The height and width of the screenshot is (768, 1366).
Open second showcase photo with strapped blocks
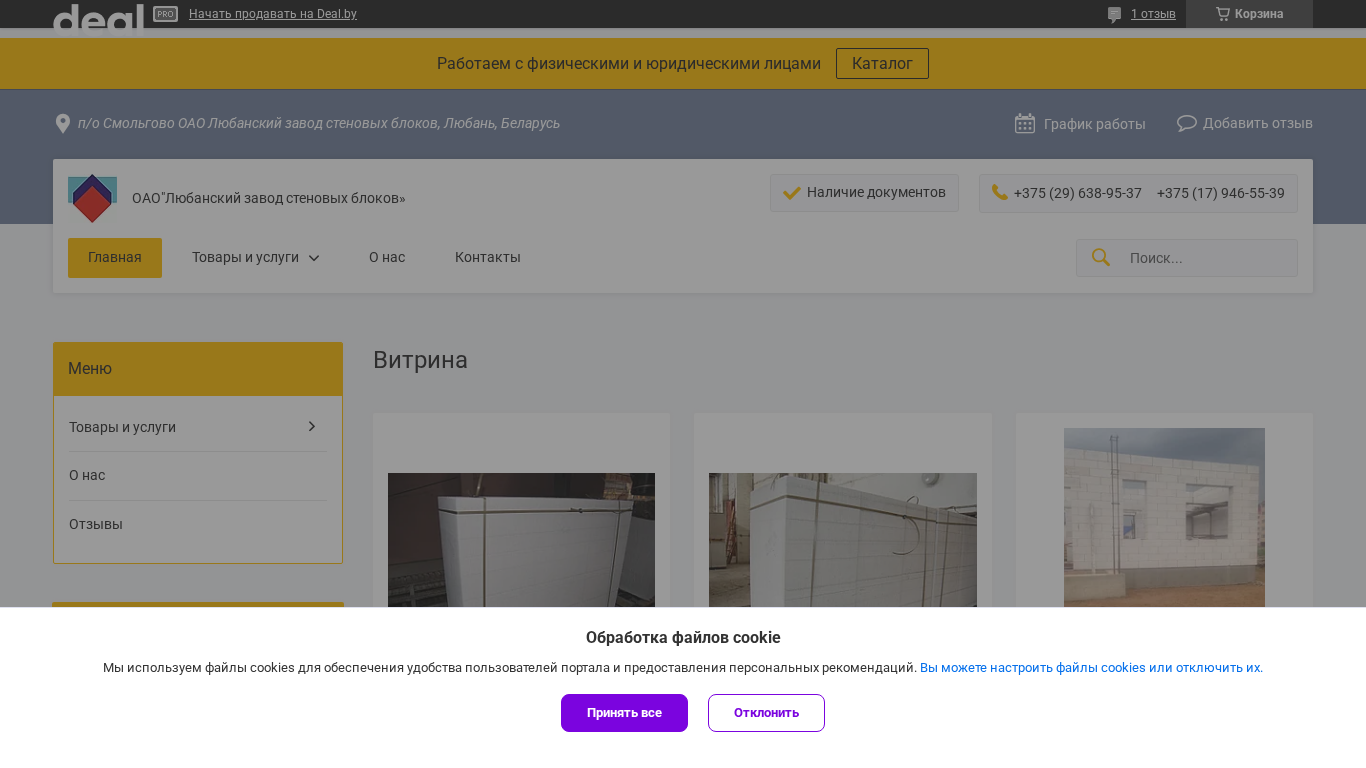pos(843,540)
